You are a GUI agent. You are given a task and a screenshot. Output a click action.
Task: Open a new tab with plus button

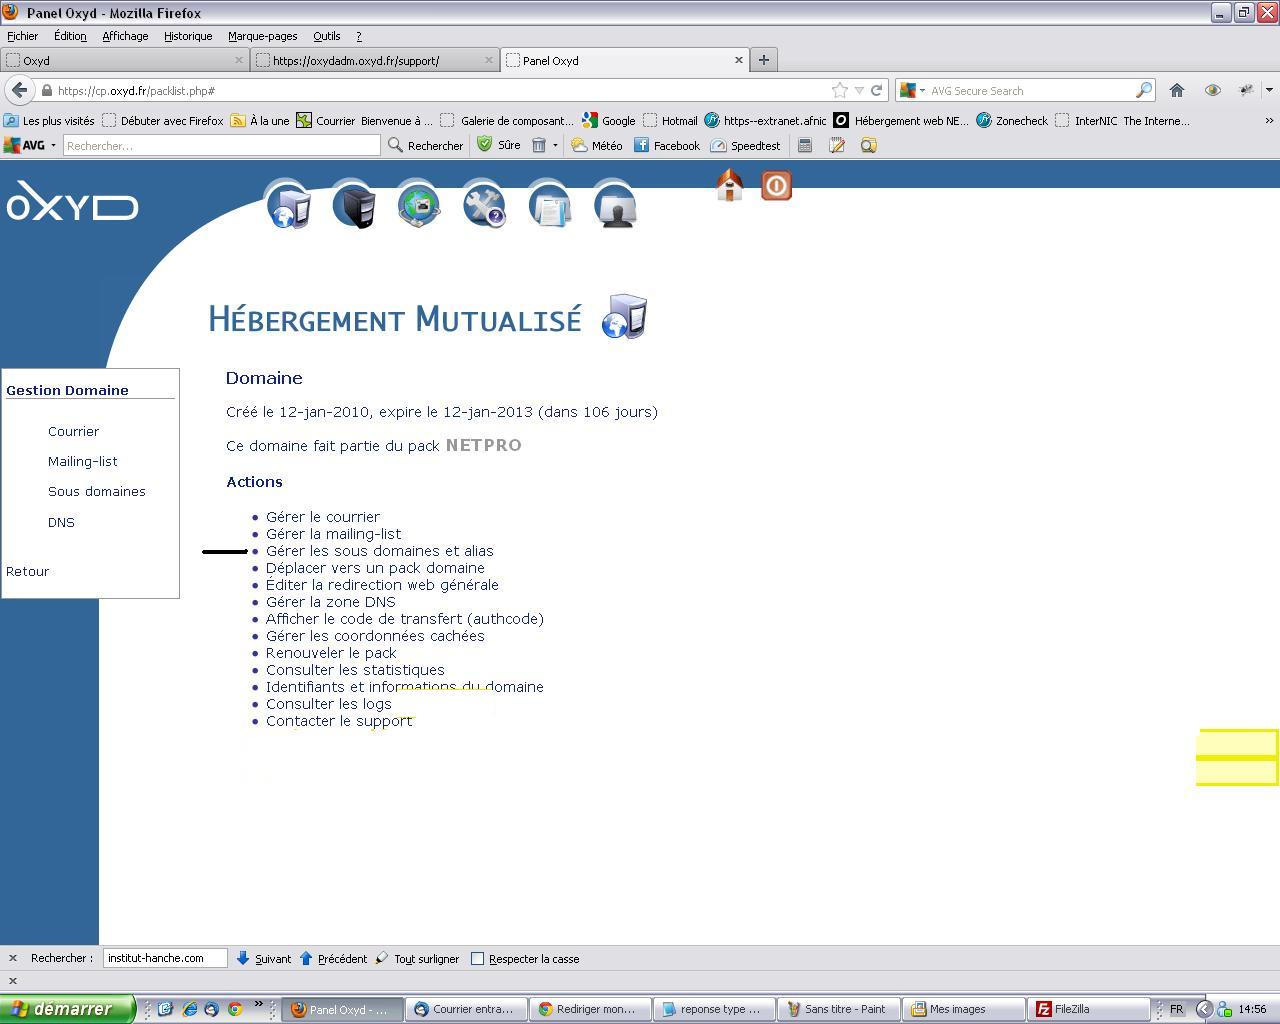coord(764,60)
